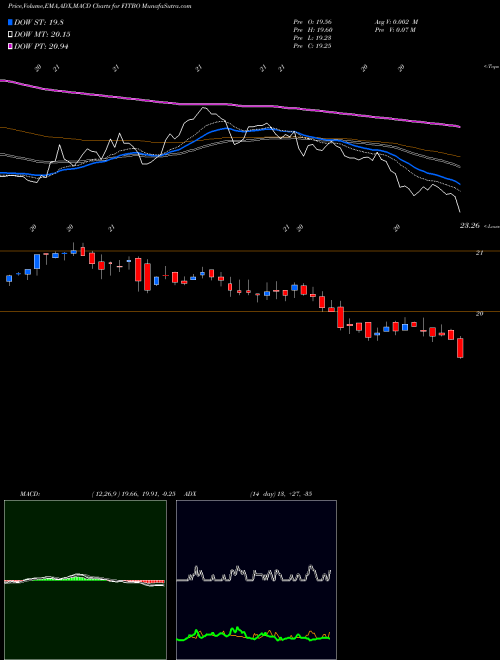
Task: Click the MACD values '(12,26,9) 19.66, 19.91, -0.25'
Action: (x=133, y=494)
